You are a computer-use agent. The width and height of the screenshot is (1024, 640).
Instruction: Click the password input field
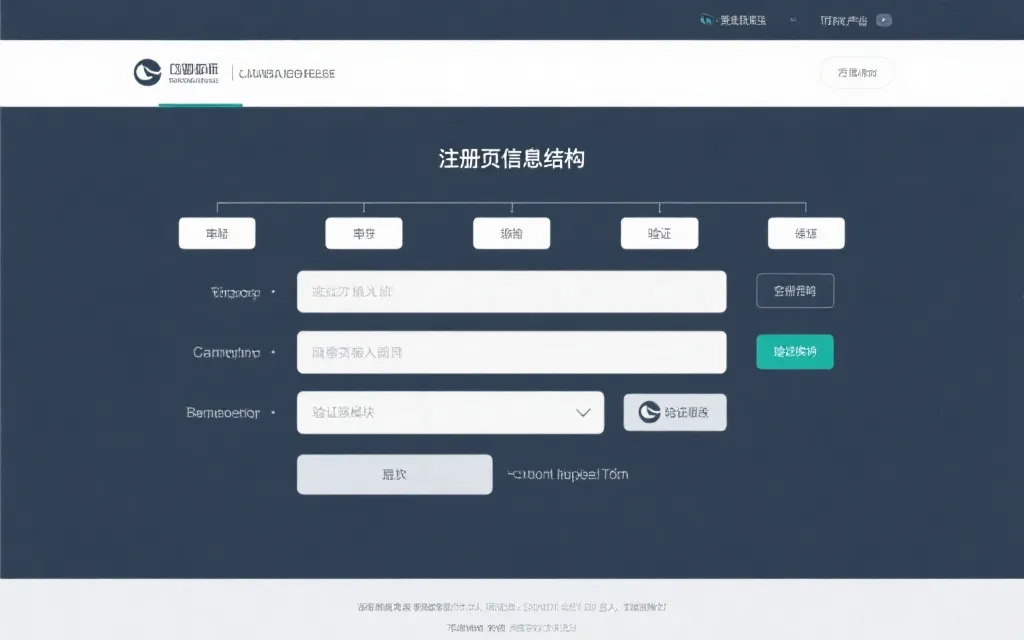point(511,352)
